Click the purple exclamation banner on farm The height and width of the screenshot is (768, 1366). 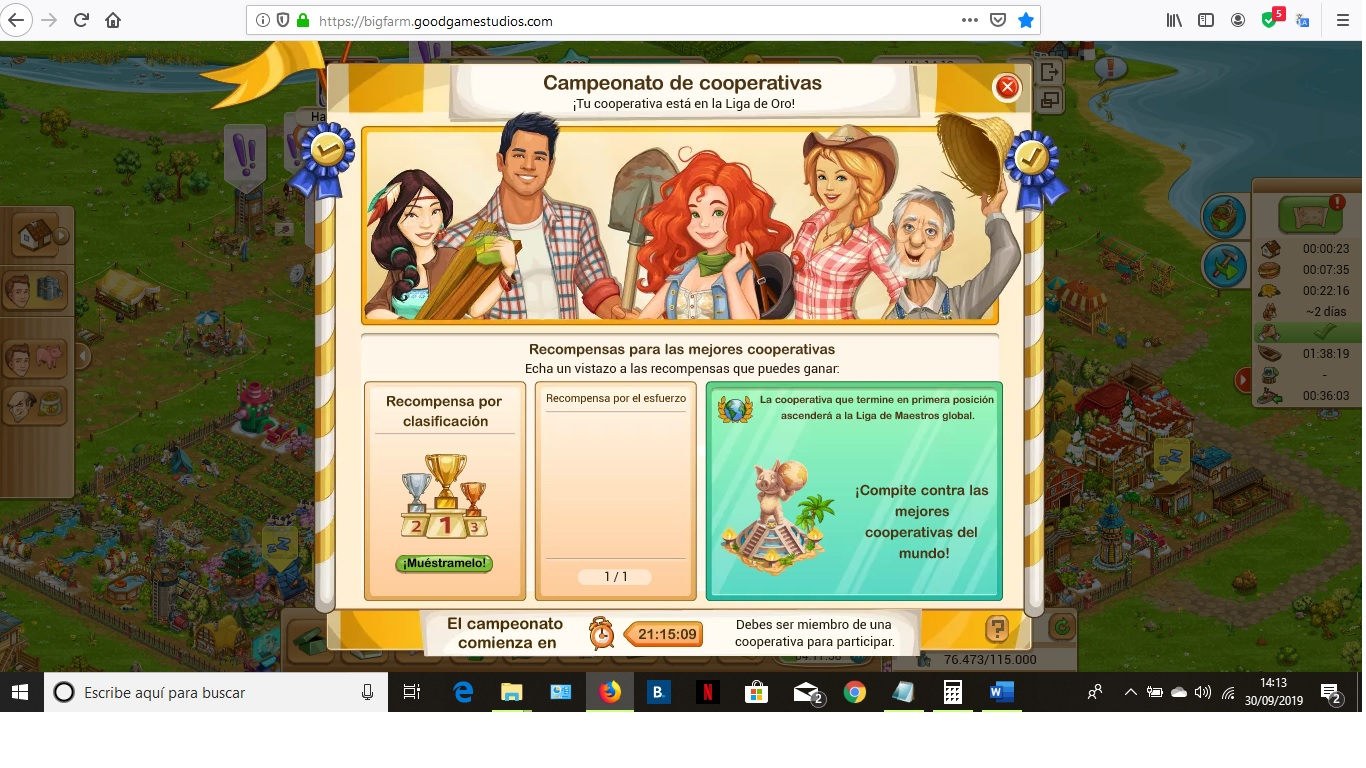pyautogui.click(x=244, y=158)
